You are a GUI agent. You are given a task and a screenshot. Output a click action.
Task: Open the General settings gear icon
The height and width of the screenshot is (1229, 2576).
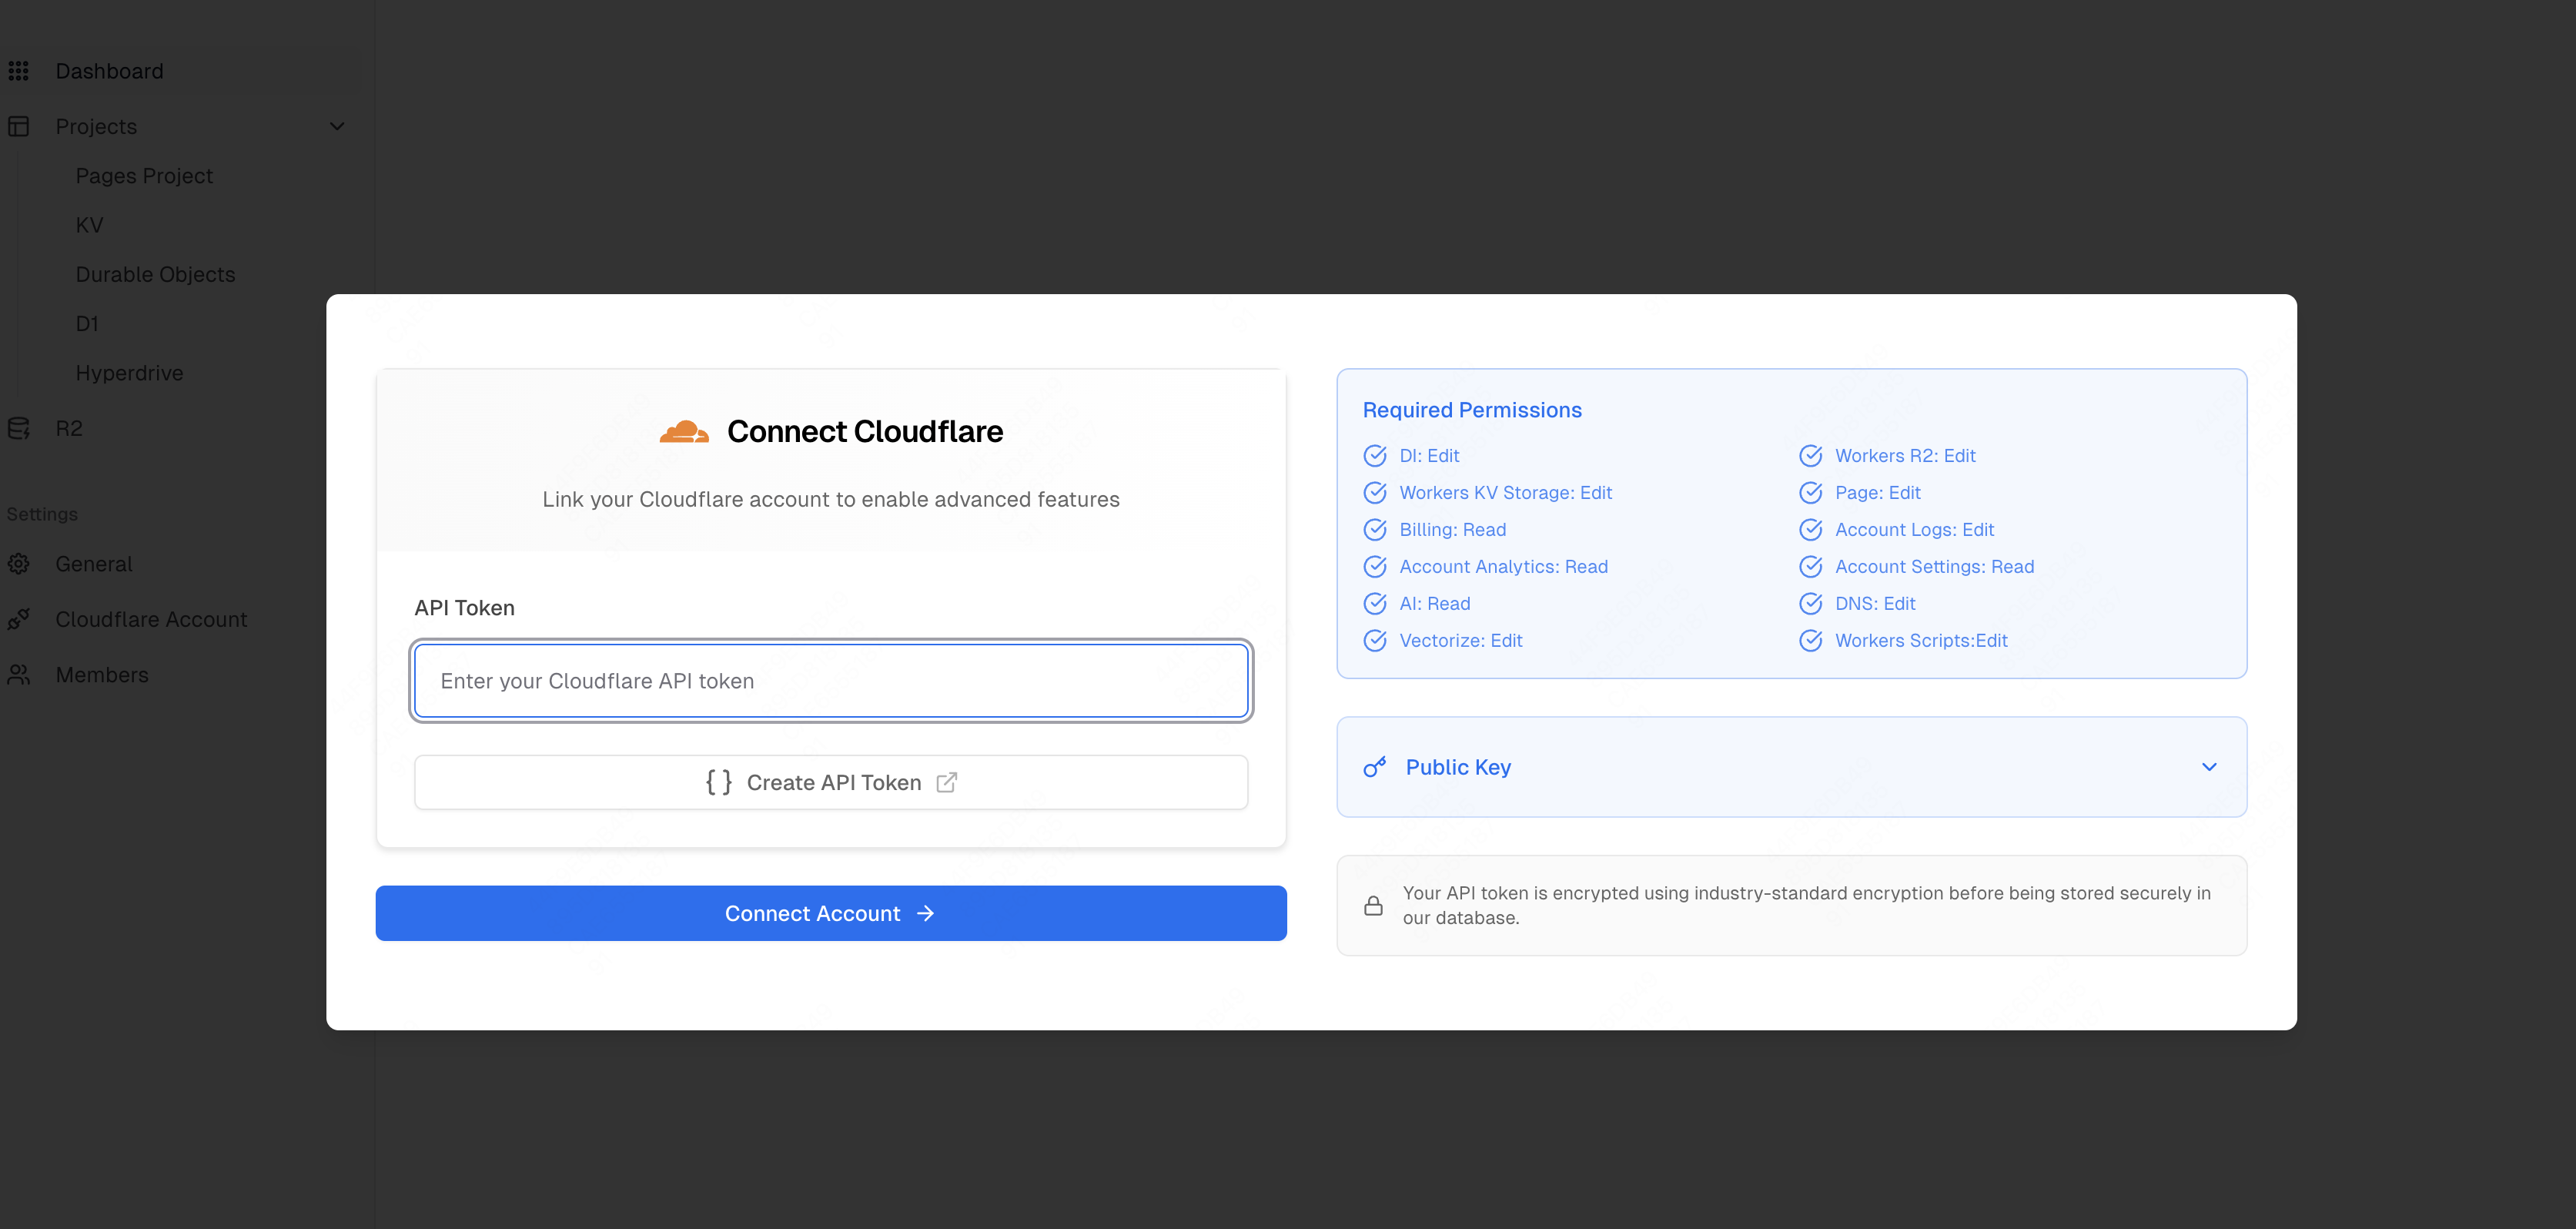coord(19,563)
